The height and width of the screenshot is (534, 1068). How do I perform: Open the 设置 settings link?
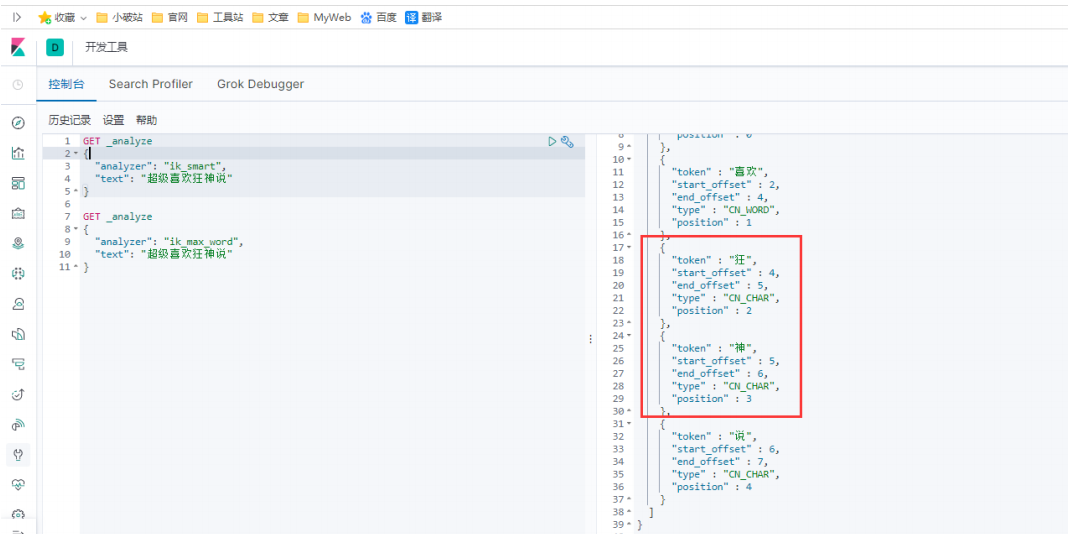tap(113, 120)
